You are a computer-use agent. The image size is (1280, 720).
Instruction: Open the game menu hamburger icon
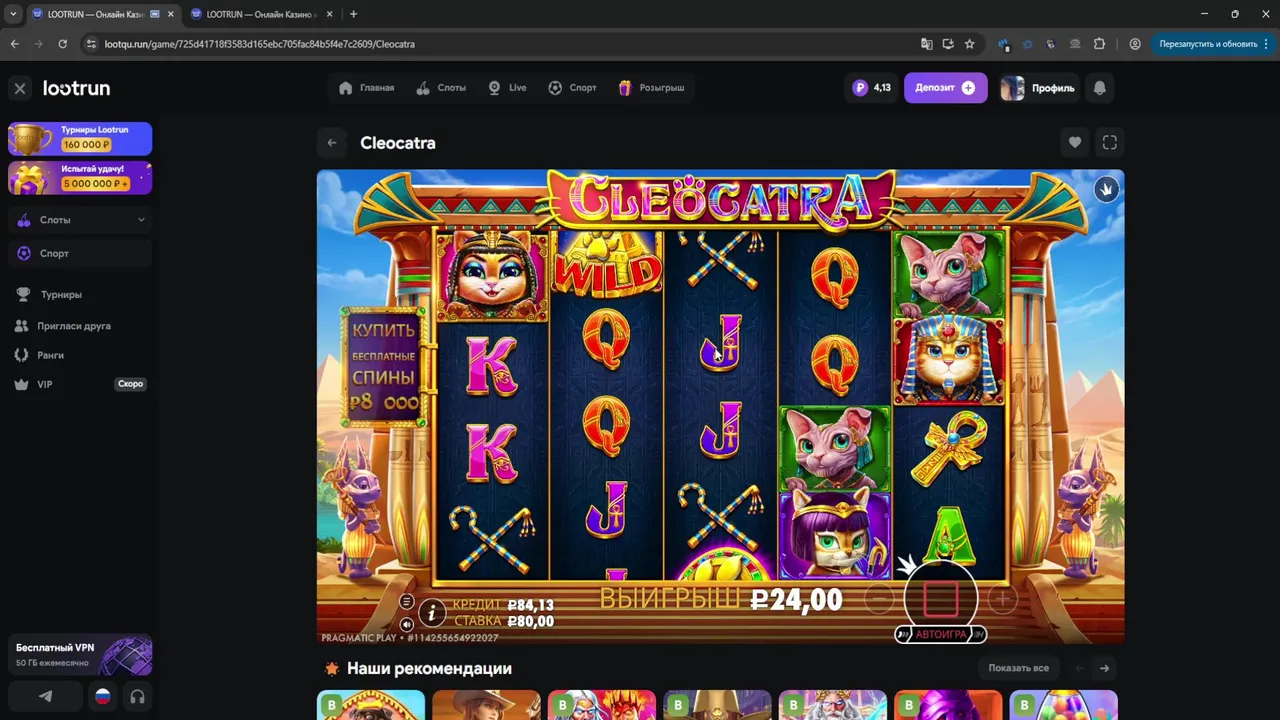click(406, 601)
